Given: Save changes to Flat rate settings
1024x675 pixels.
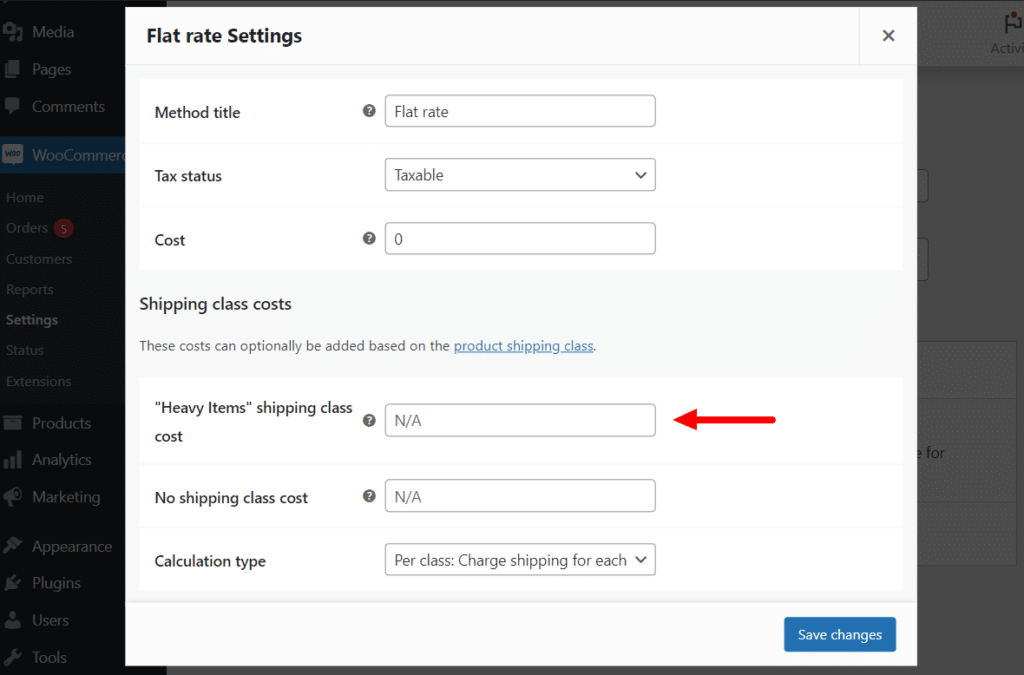Looking at the screenshot, I should pyautogui.click(x=839, y=634).
